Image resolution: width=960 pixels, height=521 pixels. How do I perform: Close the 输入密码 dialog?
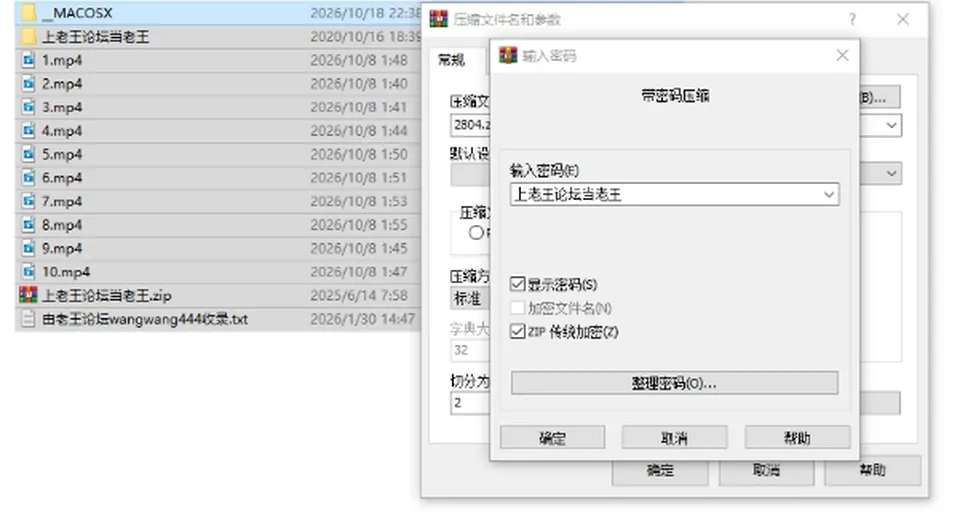[x=842, y=55]
